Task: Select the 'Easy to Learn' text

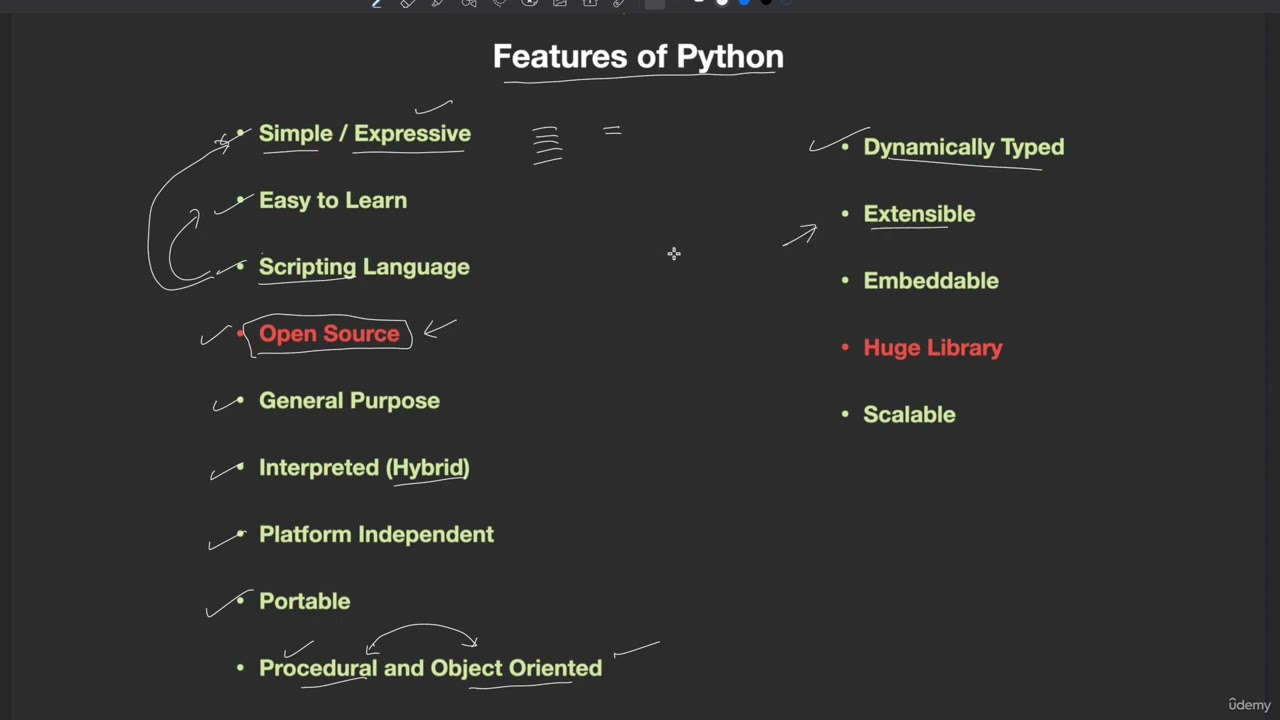Action: (333, 200)
